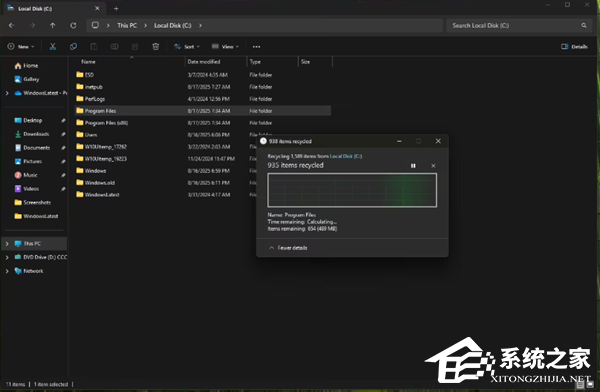Expand the This PC tree node
This screenshot has height=392, width=600.
(7, 243)
